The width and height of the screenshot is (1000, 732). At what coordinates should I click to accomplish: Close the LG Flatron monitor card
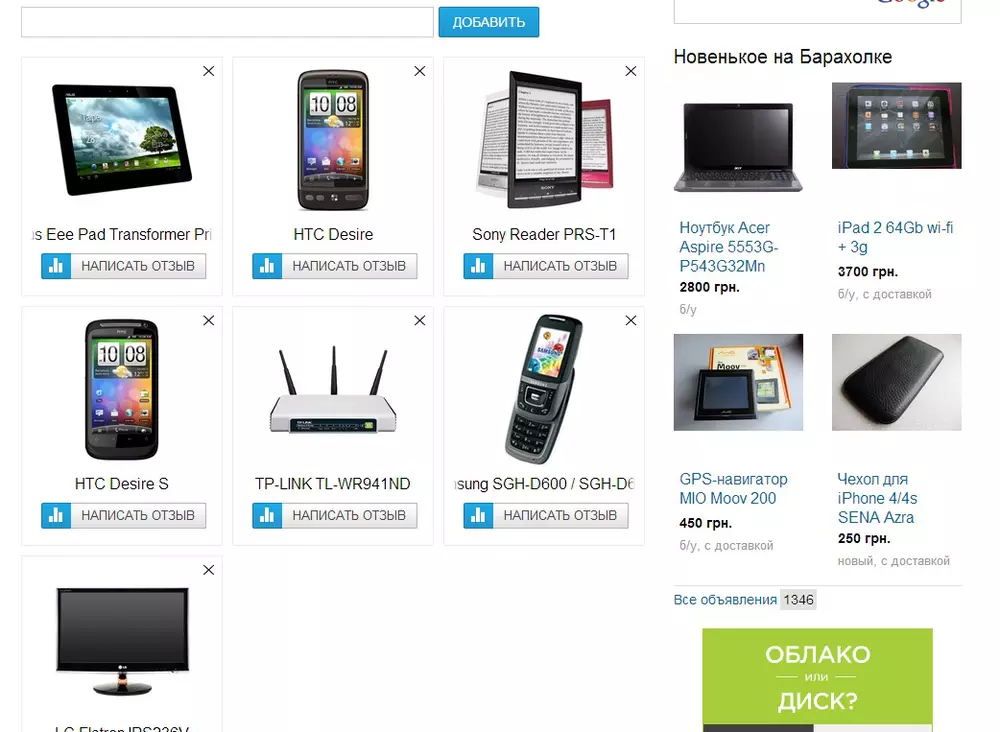pyautogui.click(x=209, y=569)
